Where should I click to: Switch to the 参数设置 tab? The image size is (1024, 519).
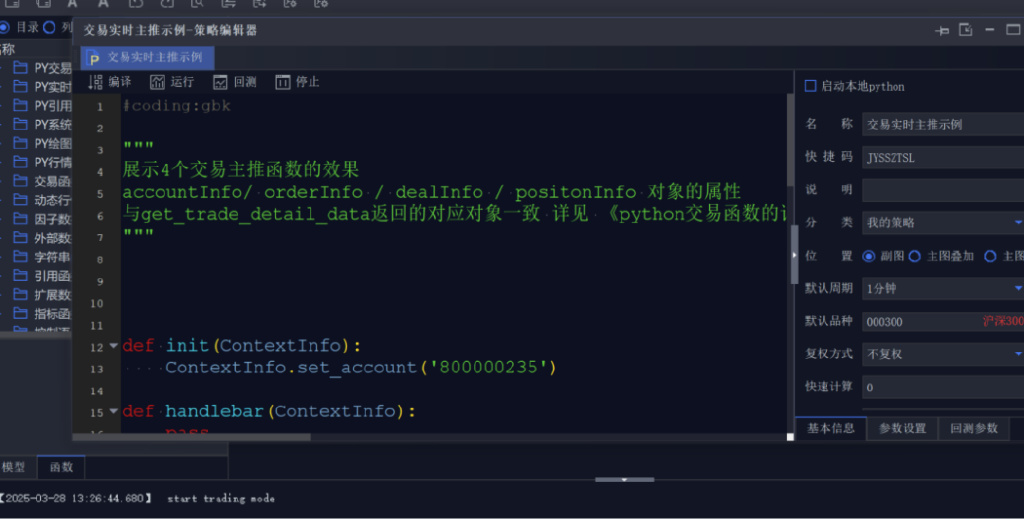coord(902,429)
